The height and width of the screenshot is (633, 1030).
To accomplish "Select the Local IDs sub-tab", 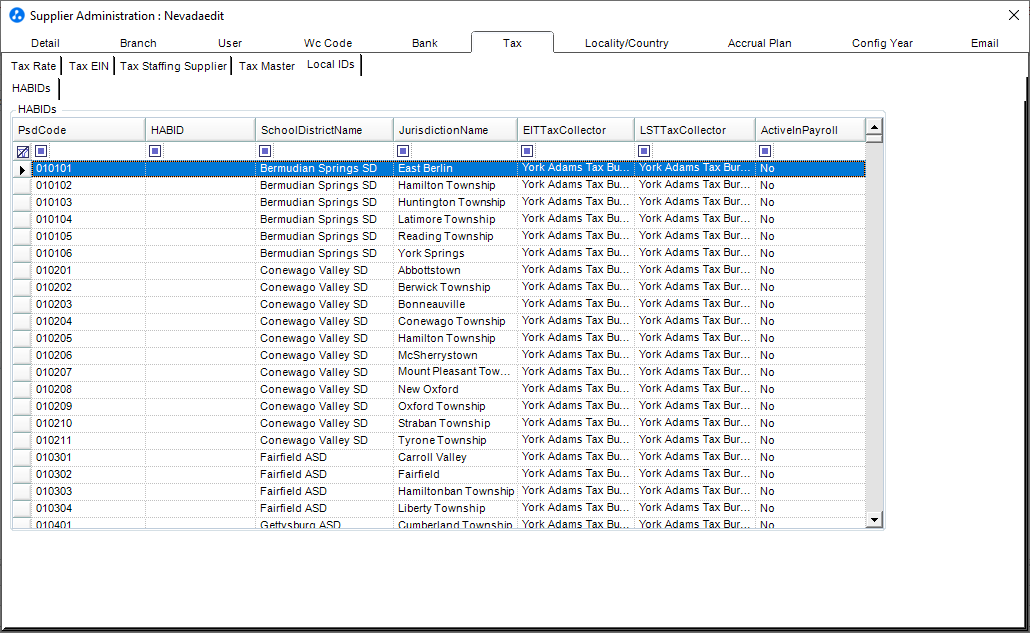I will [331, 64].
